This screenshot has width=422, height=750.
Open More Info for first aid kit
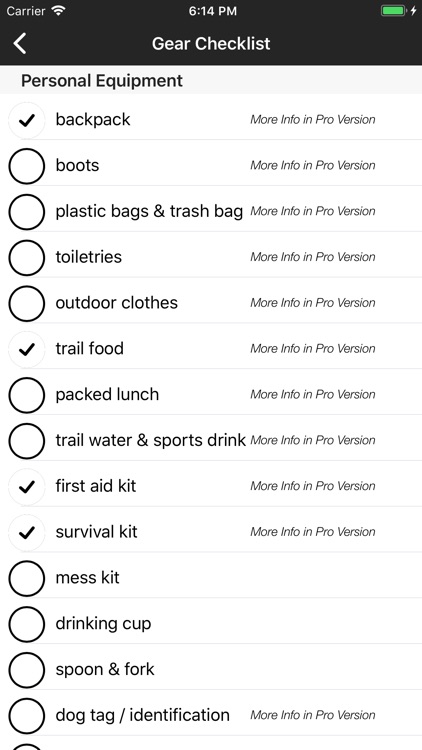pyautogui.click(x=313, y=486)
